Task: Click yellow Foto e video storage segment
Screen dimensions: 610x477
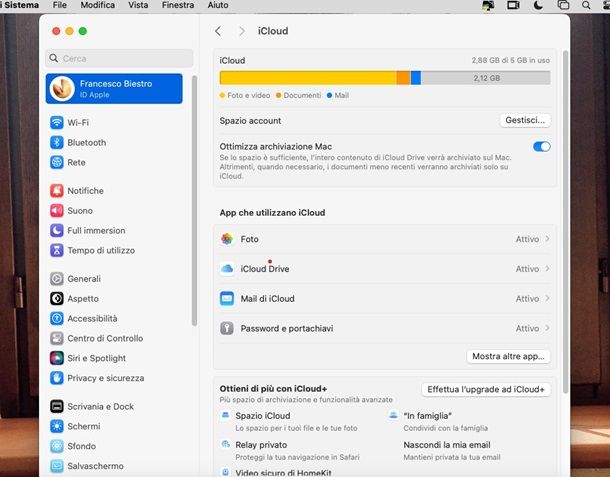Action: click(308, 78)
